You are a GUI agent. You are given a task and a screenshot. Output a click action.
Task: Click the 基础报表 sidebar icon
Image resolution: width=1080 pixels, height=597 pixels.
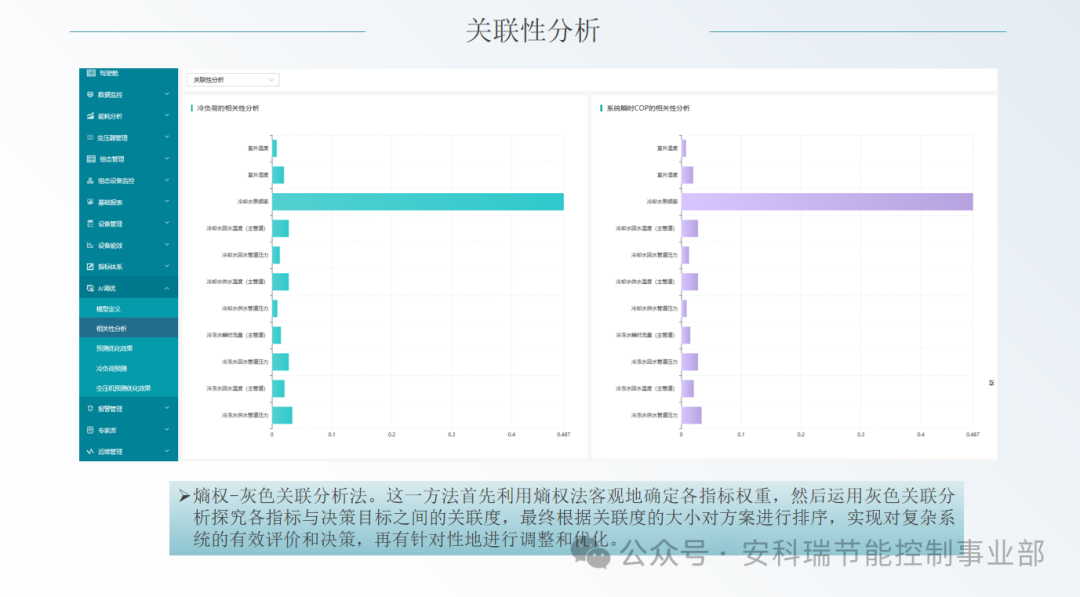[90, 202]
